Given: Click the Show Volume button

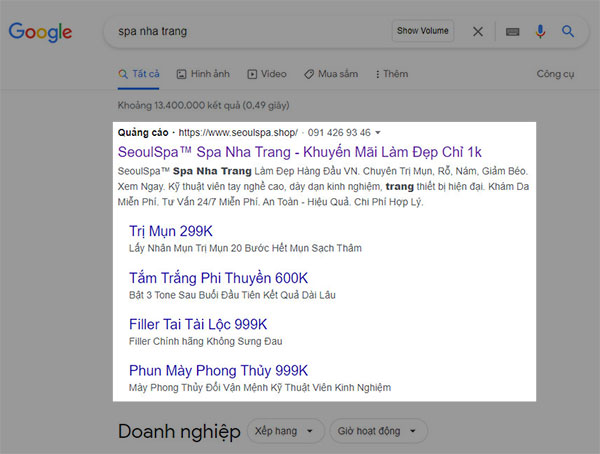Looking at the screenshot, I should pyautogui.click(x=422, y=31).
